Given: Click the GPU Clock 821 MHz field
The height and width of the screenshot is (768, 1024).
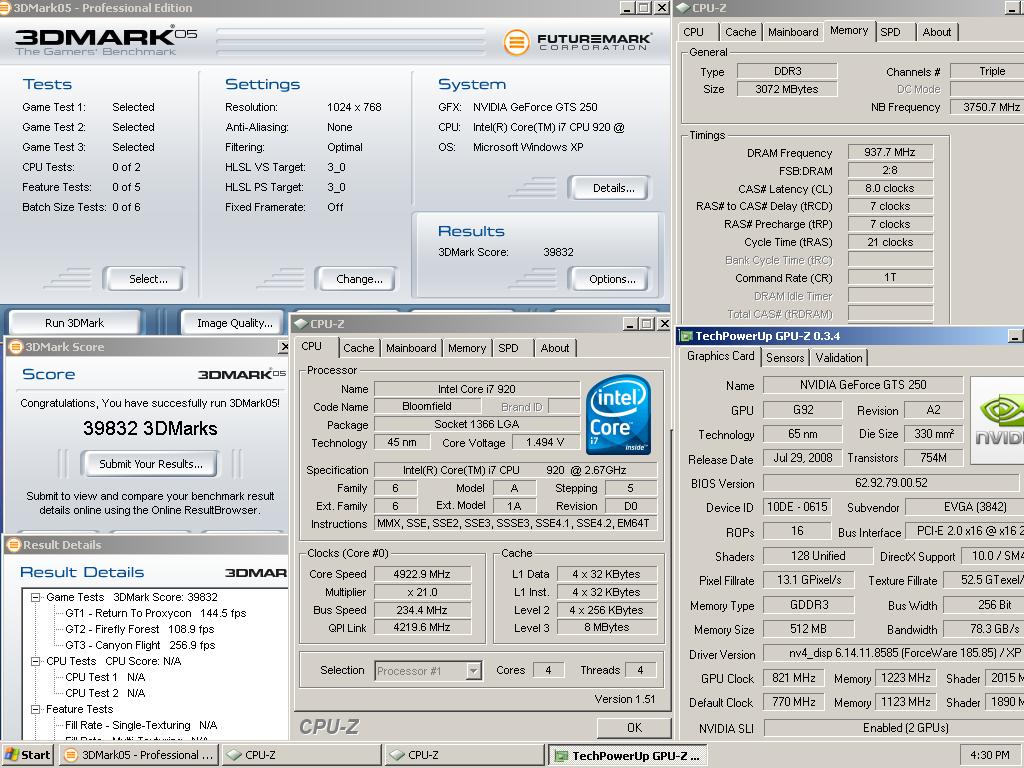Looking at the screenshot, I should (x=793, y=678).
